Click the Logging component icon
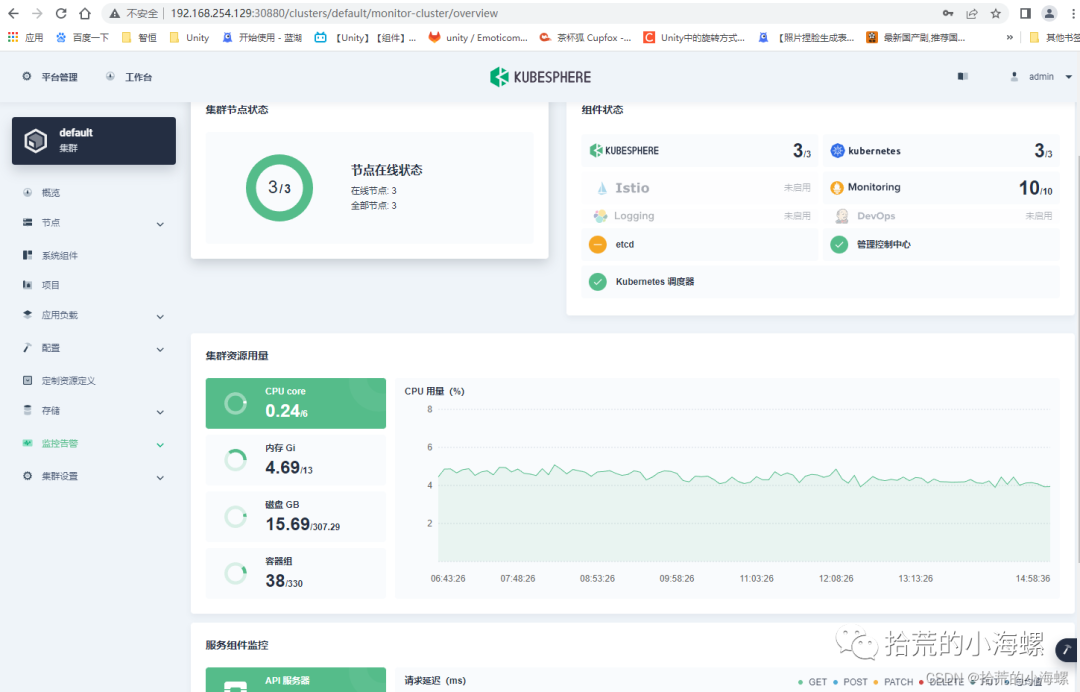Viewport: 1080px width, 692px height. pyautogui.click(x=601, y=216)
